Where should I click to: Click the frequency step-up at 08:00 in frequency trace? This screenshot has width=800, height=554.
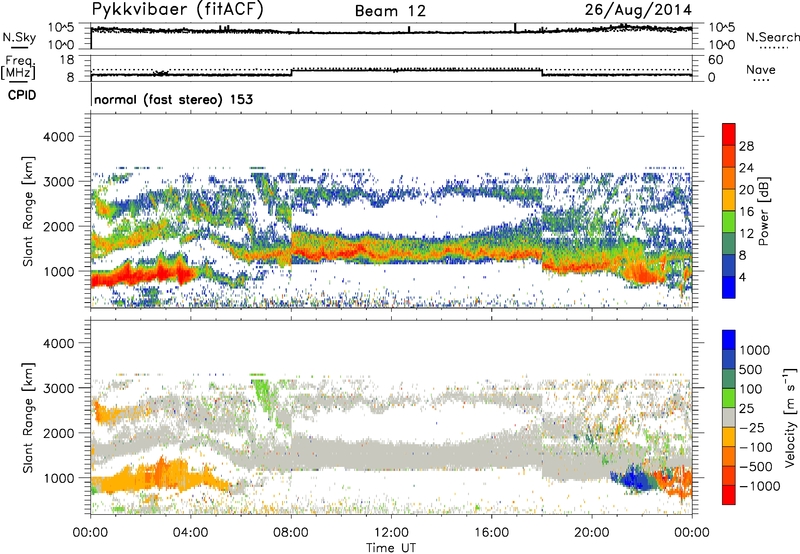pyautogui.click(x=291, y=72)
